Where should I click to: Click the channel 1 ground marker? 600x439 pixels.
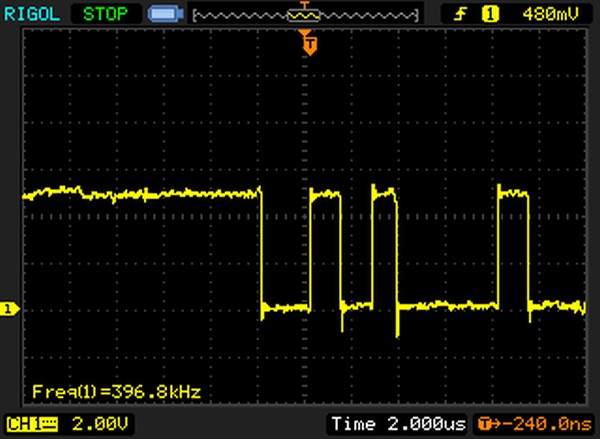(9, 309)
